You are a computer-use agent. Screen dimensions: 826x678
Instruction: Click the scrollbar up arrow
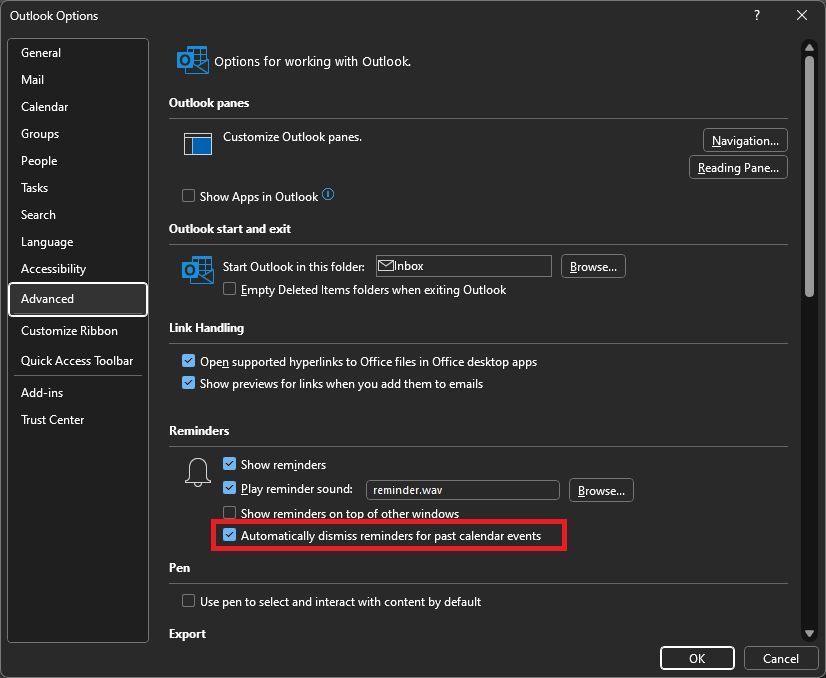click(809, 47)
